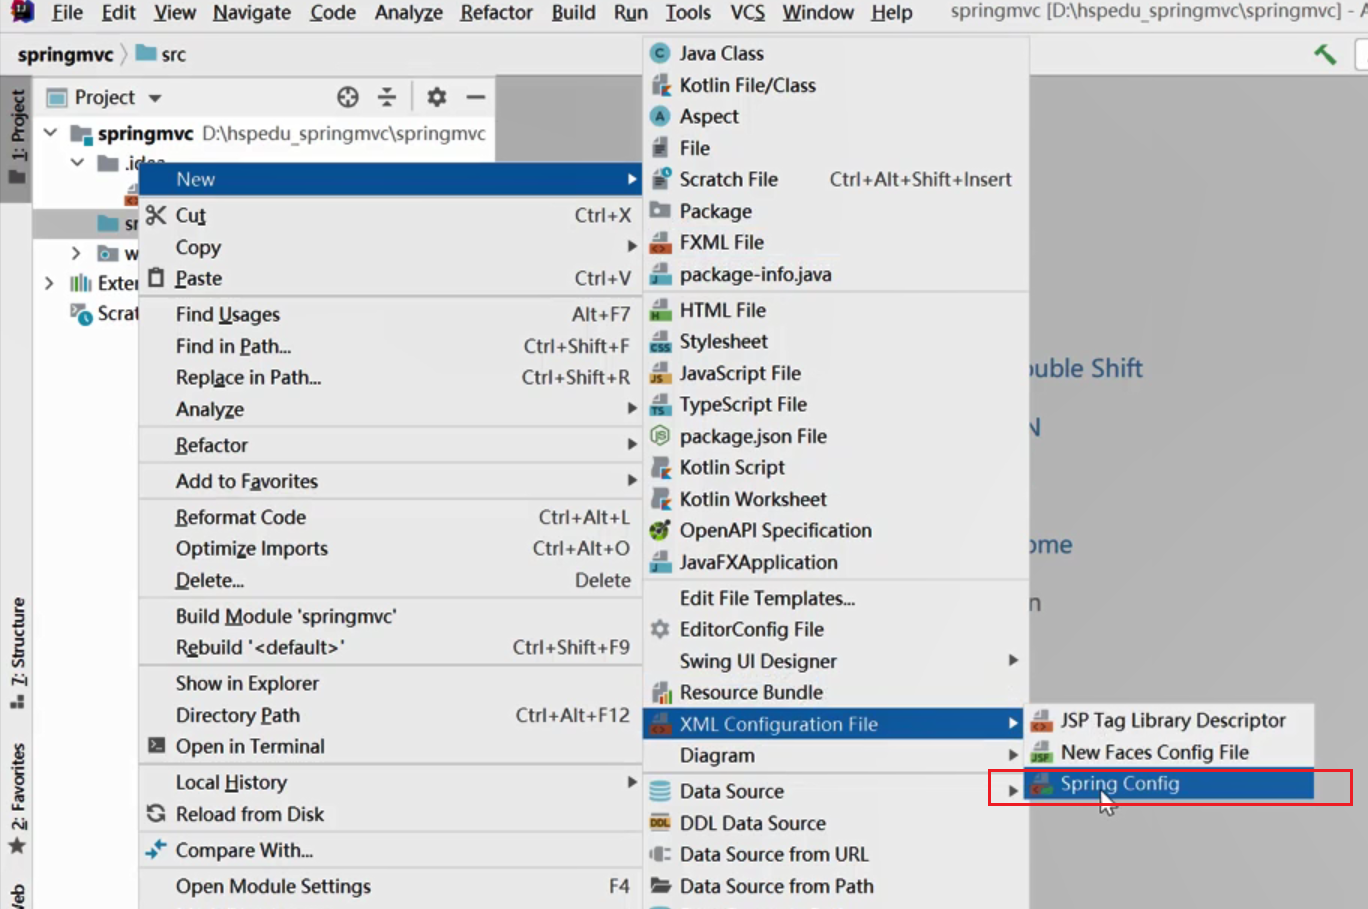Open the Project view dropdown arrow
1368x909 pixels.
pos(155,98)
